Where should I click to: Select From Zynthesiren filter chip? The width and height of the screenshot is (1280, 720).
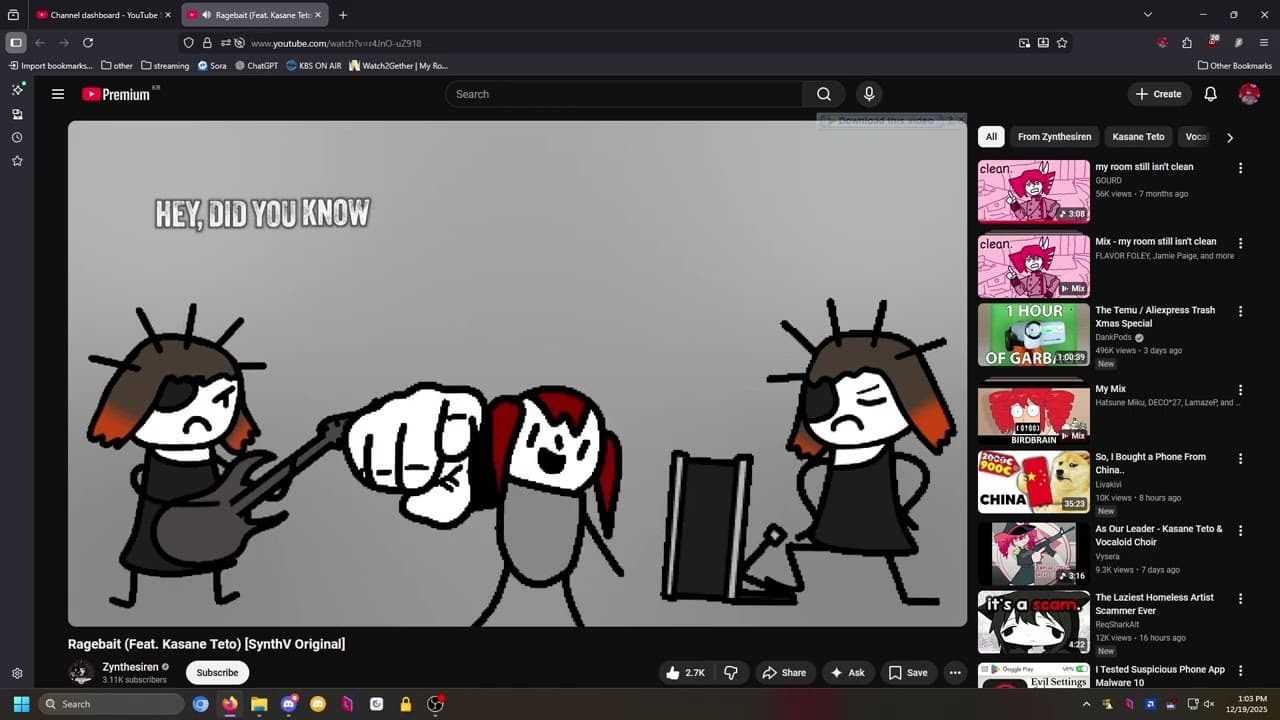(x=1055, y=137)
